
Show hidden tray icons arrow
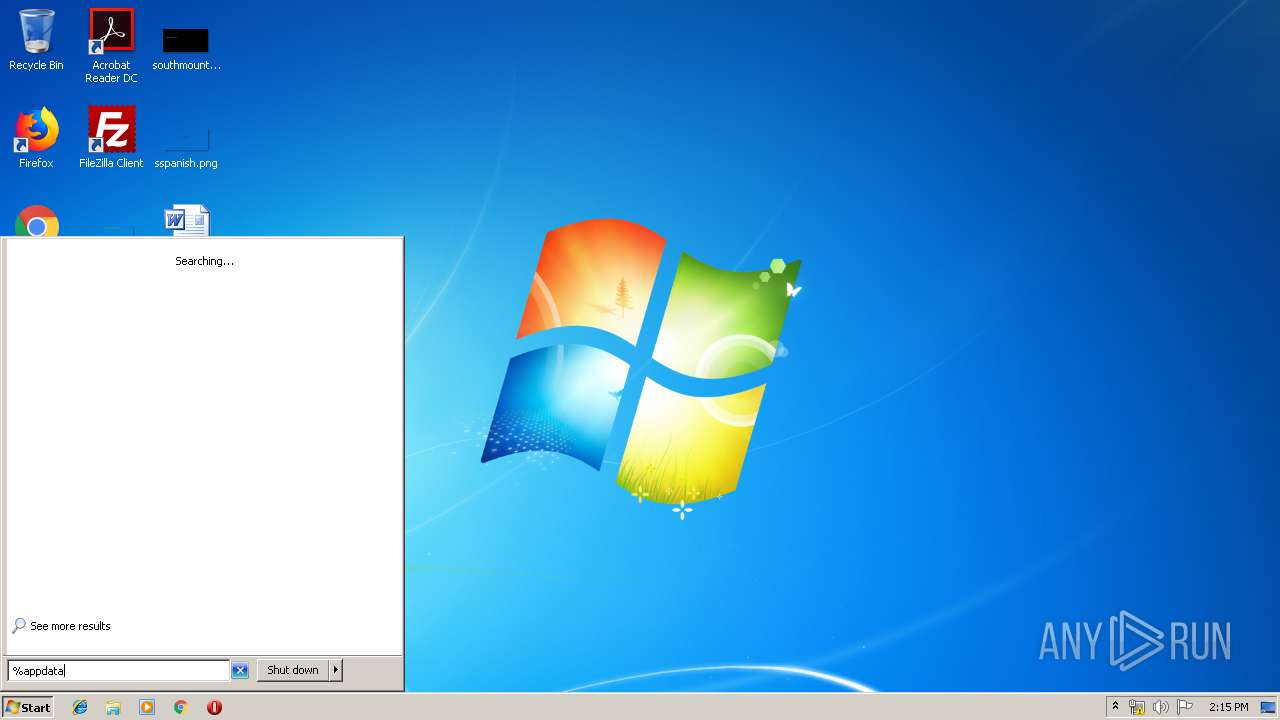point(1115,707)
